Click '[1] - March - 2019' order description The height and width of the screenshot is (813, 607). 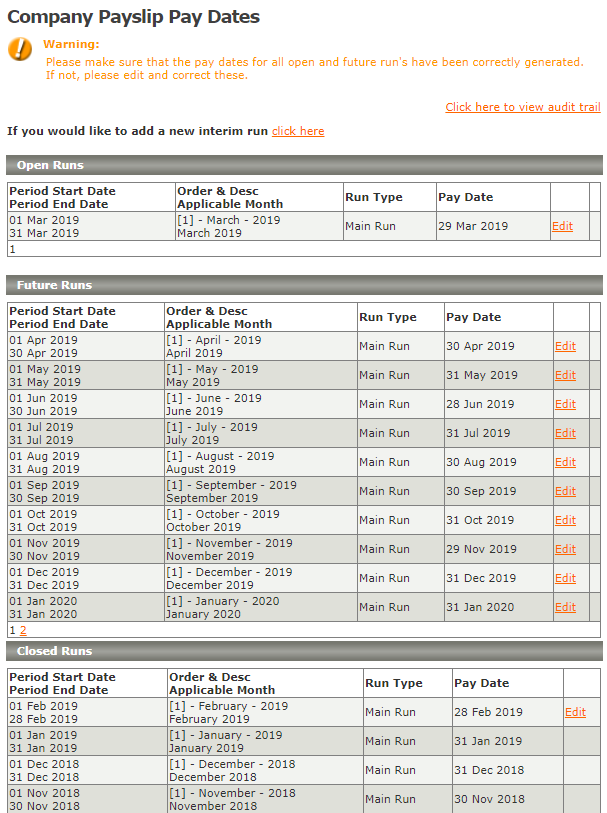[x=229, y=220]
